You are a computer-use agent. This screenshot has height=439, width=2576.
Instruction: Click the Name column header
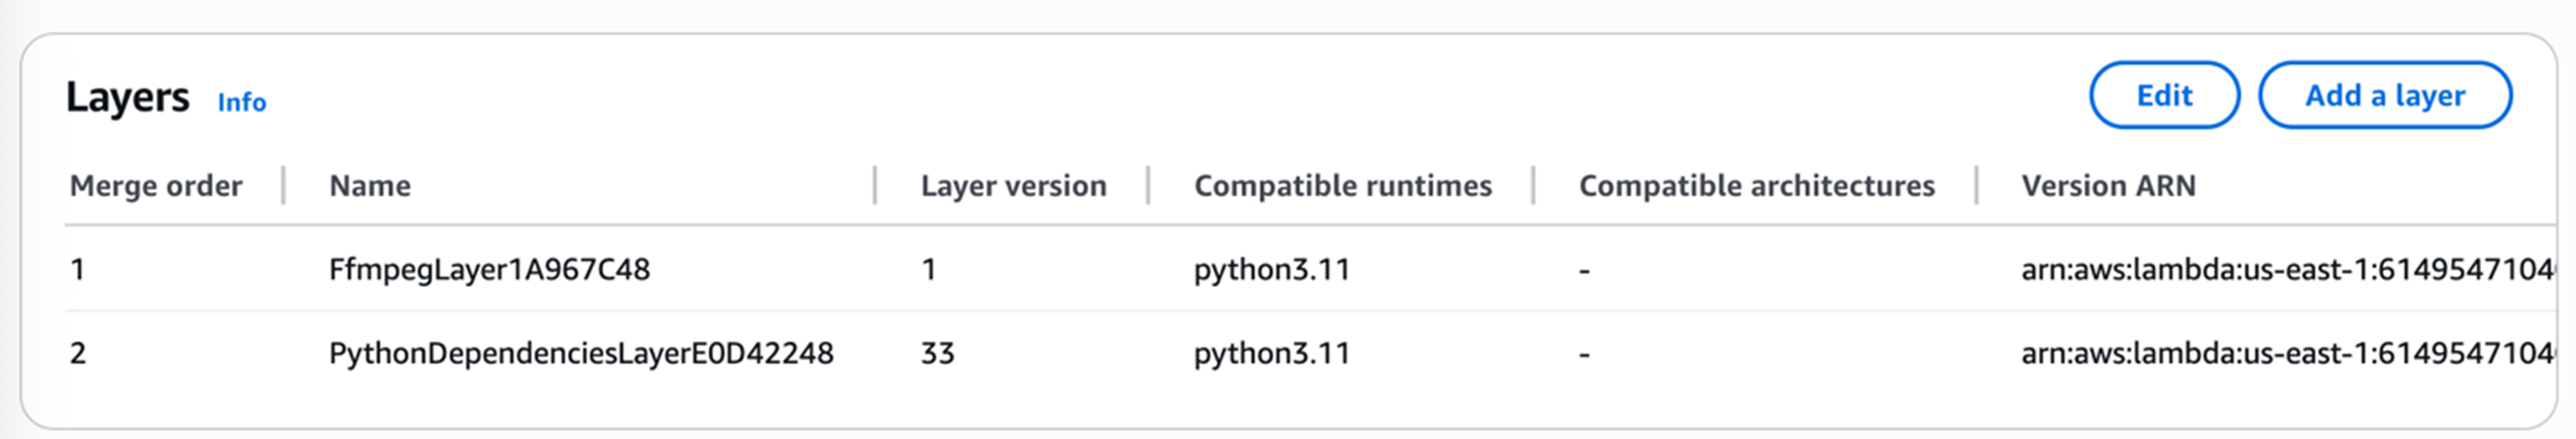[370, 186]
